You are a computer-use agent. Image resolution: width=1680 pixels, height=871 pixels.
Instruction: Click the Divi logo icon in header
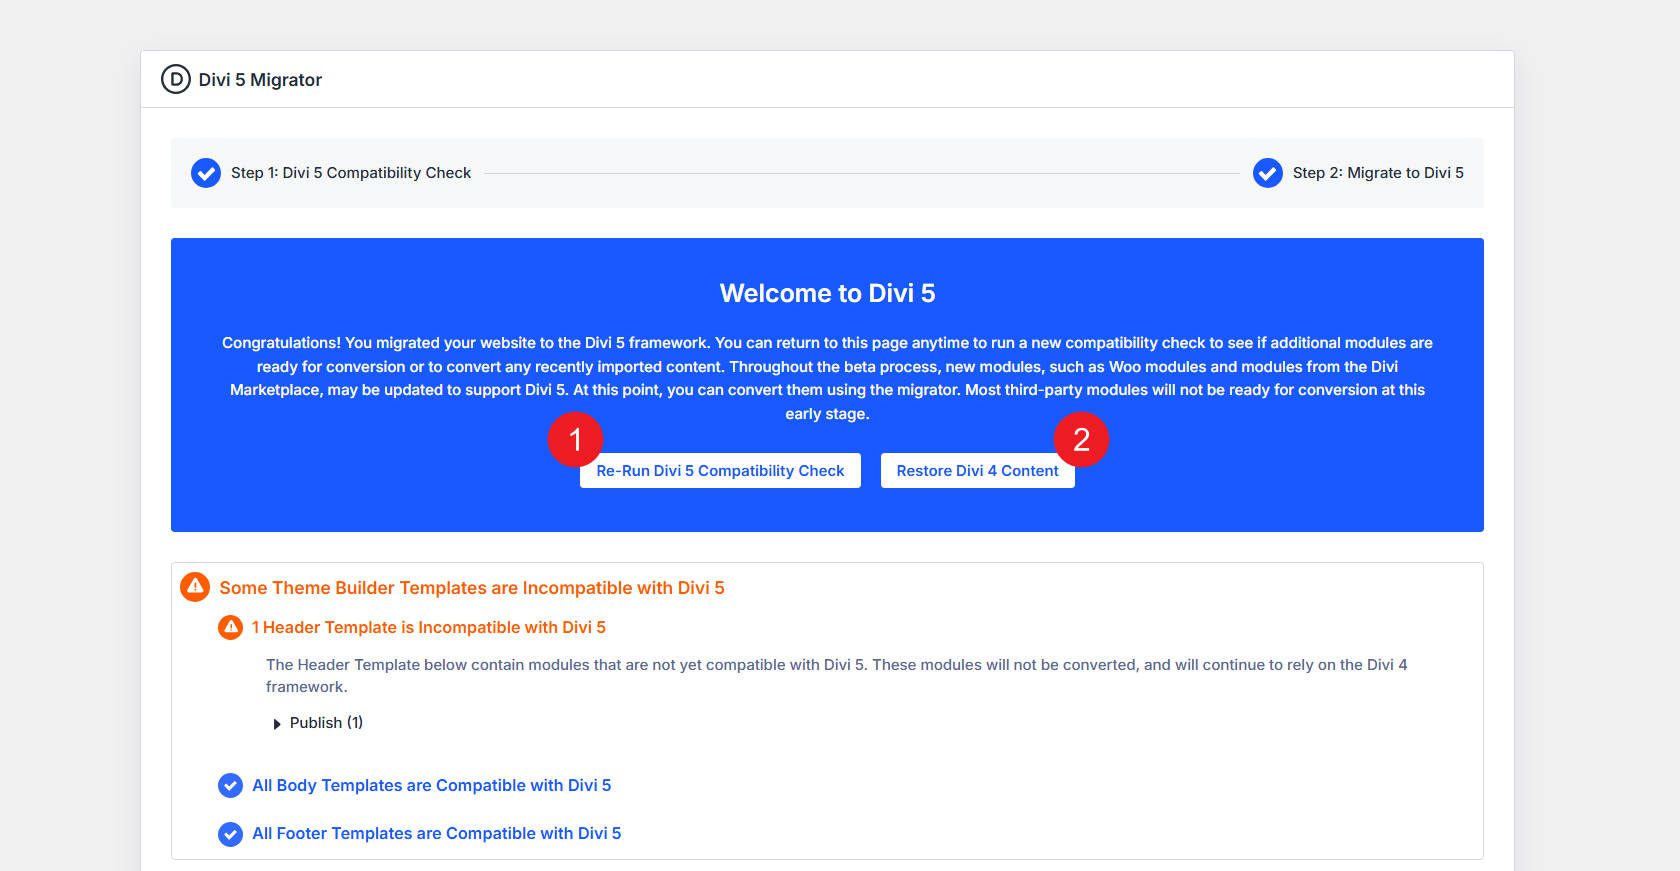pyautogui.click(x=176, y=79)
